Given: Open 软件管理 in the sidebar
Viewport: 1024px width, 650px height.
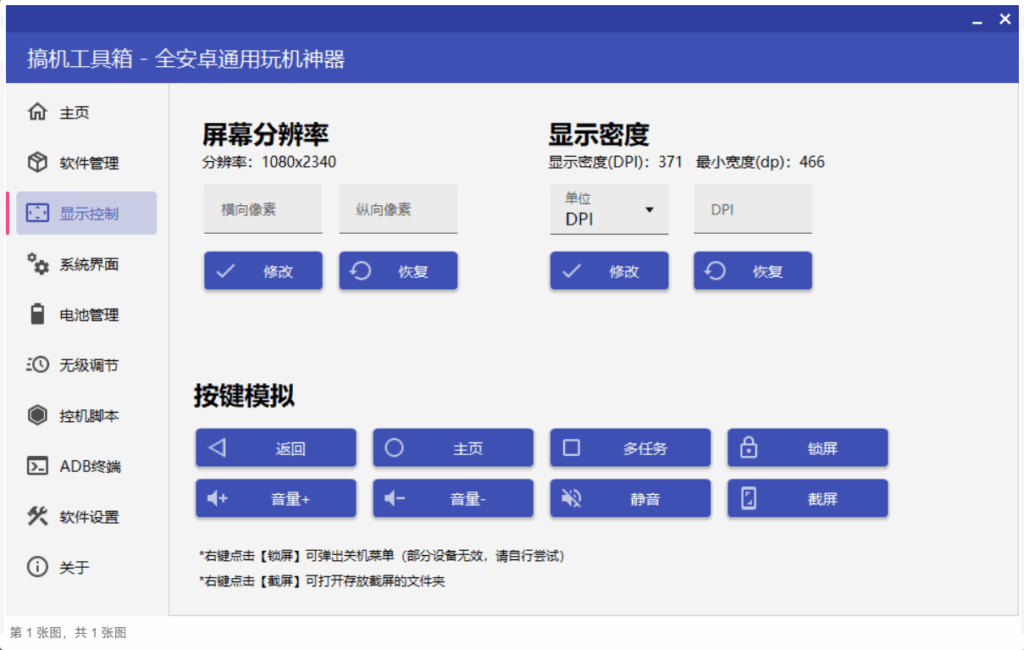Looking at the screenshot, I should coord(87,163).
